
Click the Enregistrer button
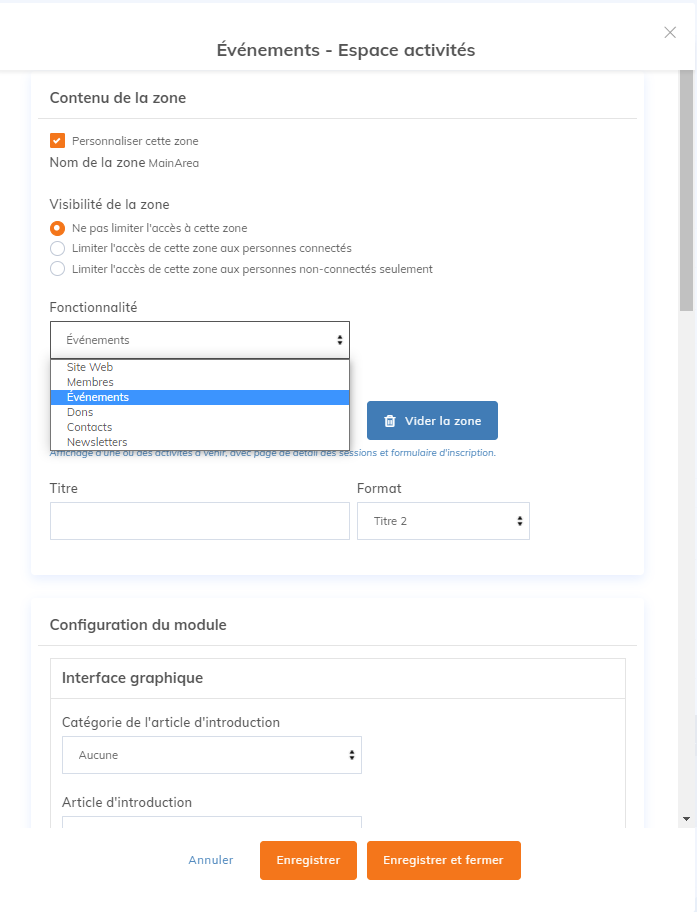point(308,860)
